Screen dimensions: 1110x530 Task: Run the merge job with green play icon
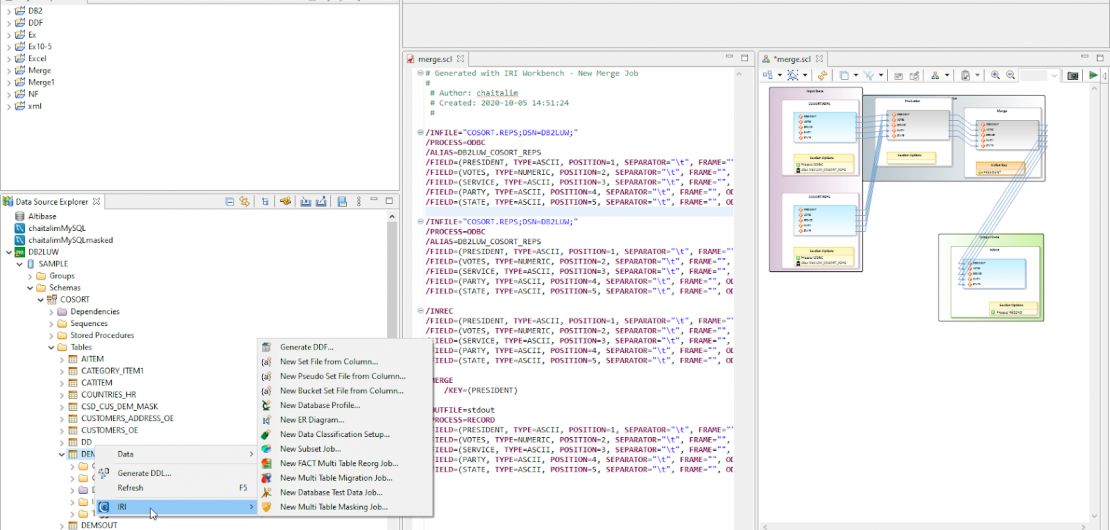tap(1094, 75)
